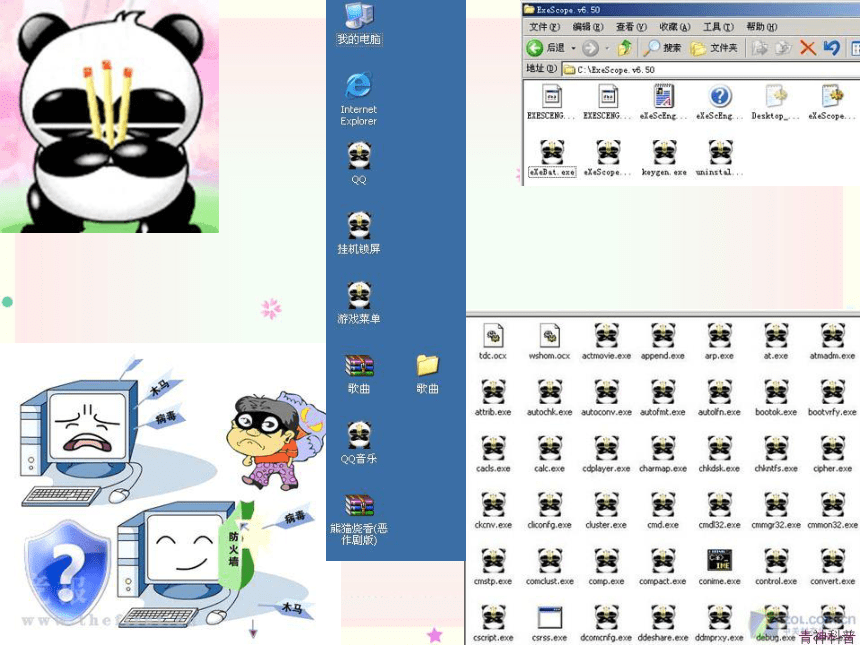Open the 编辑(E) menu
860x645 pixels.
point(588,27)
